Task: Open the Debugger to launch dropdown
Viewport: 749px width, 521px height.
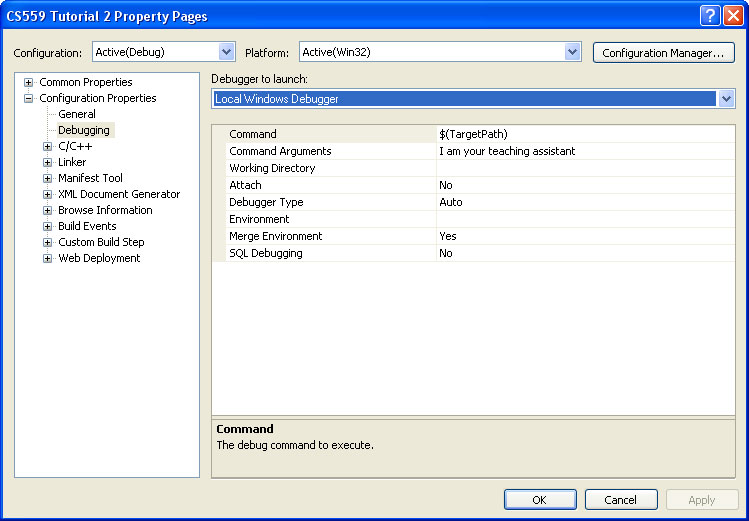Action: click(726, 99)
